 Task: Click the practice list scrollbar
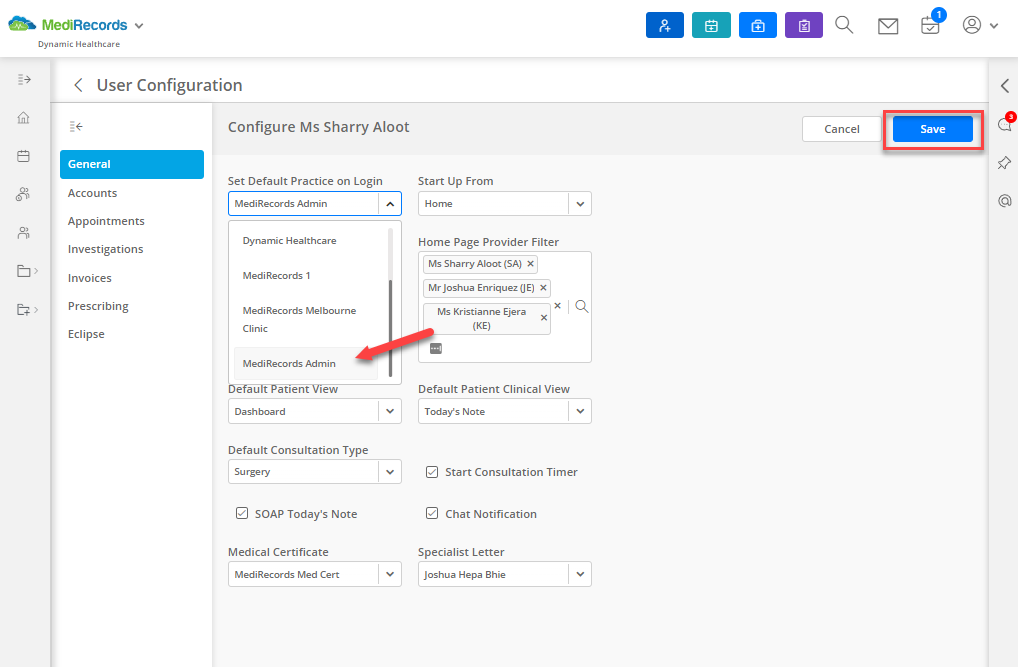click(391, 328)
